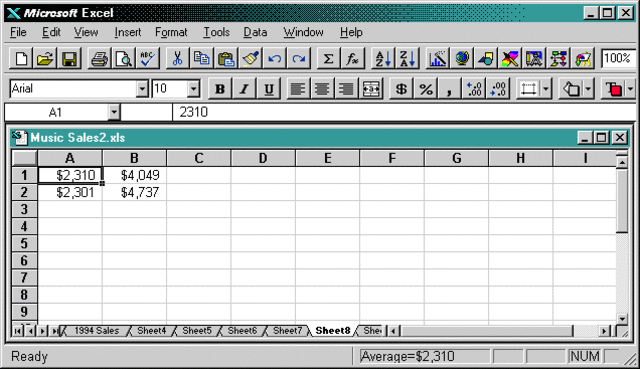Switch to the 1994 Sales sheet tab
640x369 pixels.
click(96, 331)
